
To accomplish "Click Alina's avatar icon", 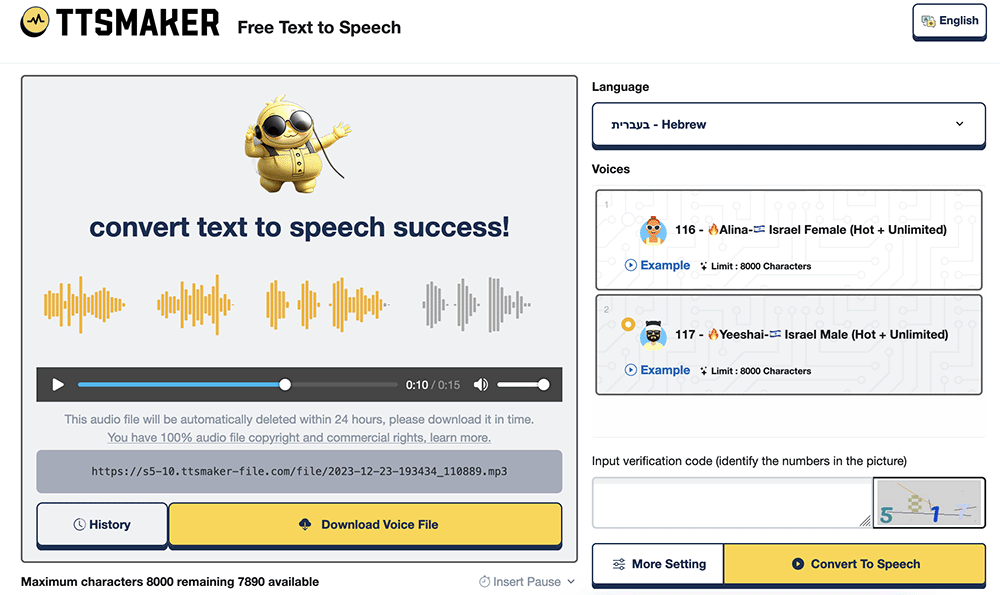I will point(653,230).
